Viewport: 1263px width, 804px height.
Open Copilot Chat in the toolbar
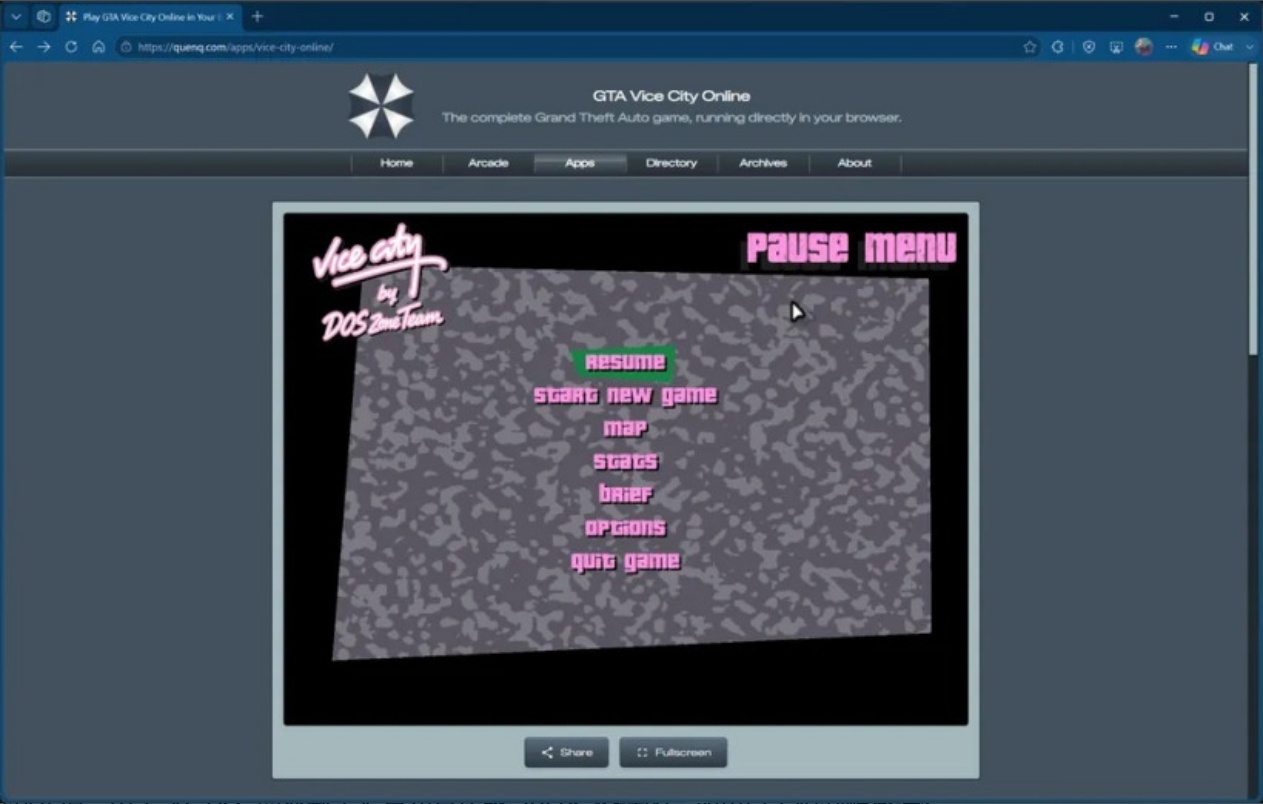click(1213, 47)
